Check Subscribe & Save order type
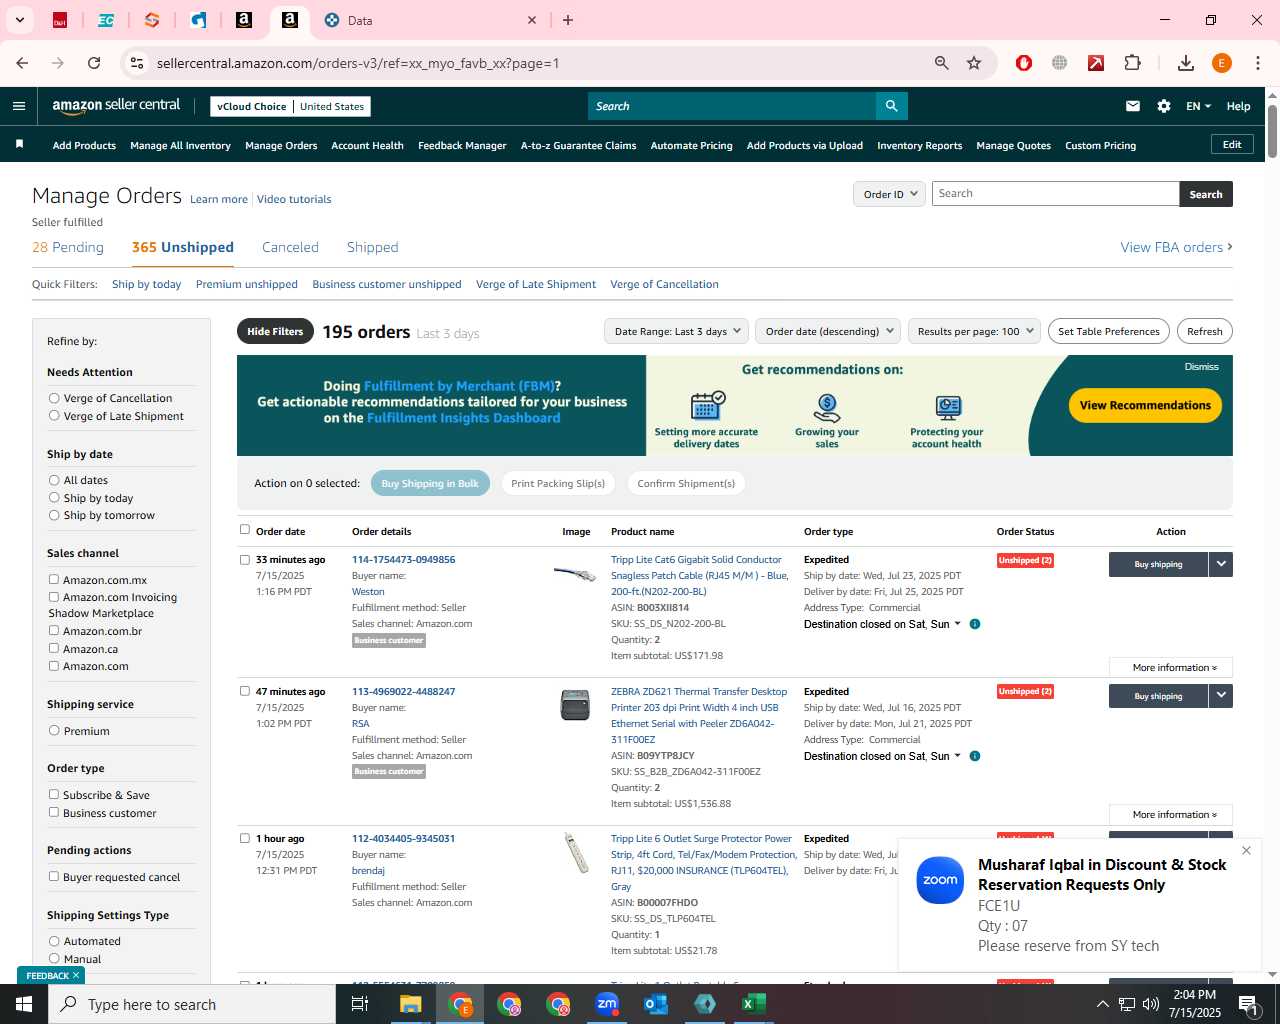1280x1024 pixels. point(54,794)
